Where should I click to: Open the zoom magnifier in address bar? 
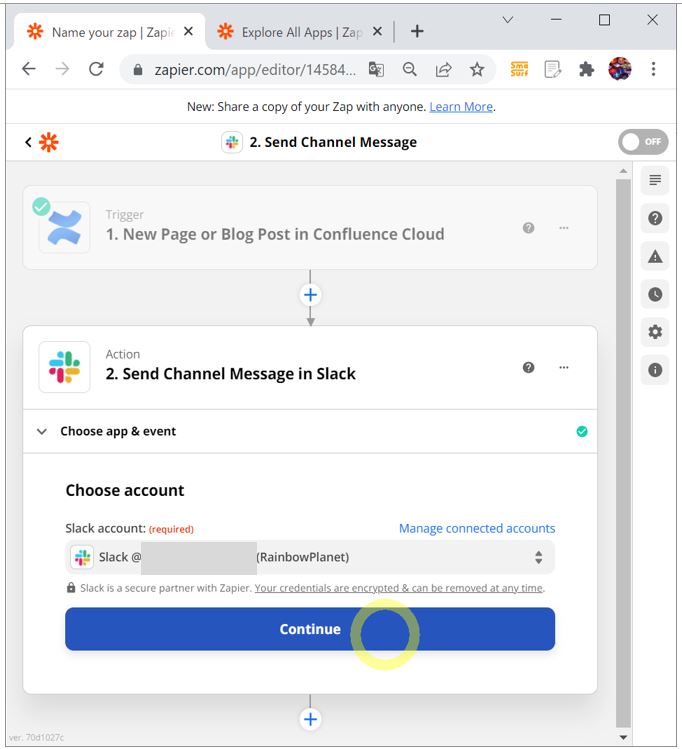[410, 70]
